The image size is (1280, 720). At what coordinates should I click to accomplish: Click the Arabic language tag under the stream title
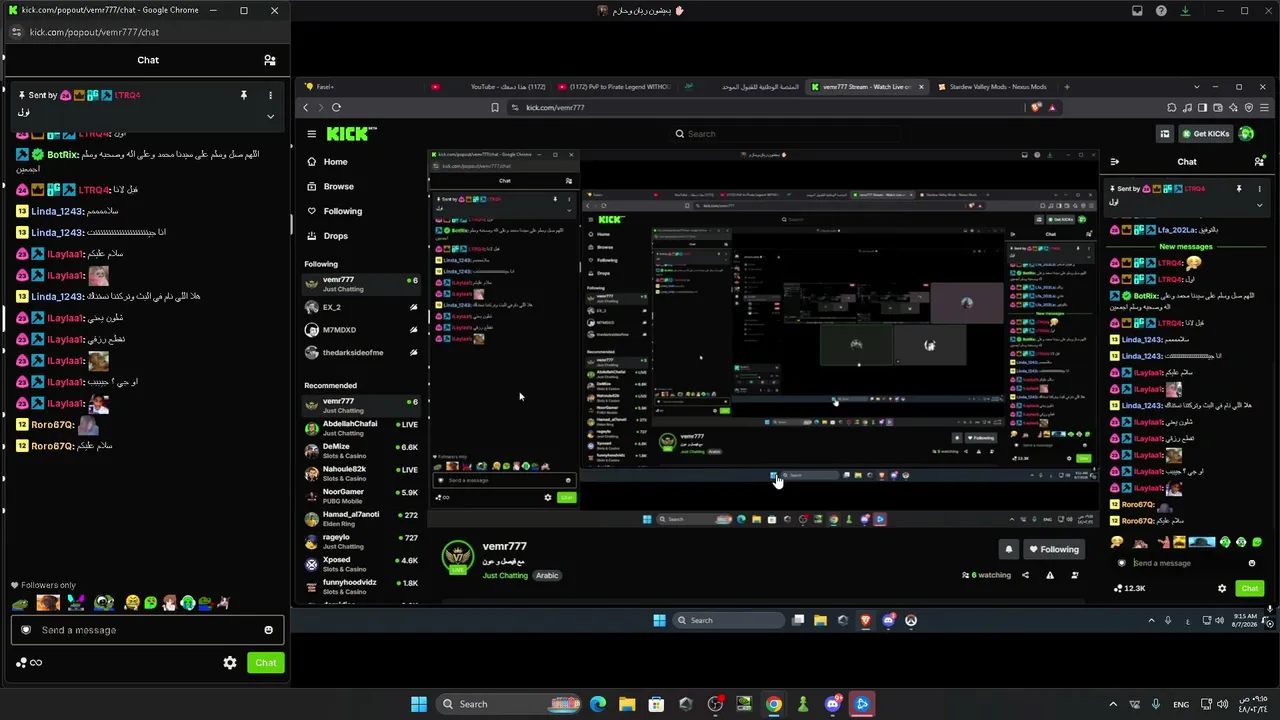(547, 576)
